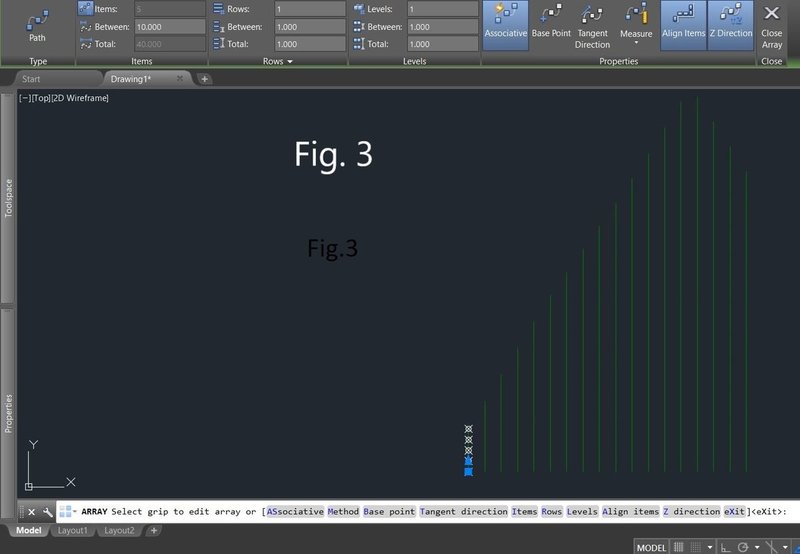Choose ASsociative option in command line
The height and width of the screenshot is (554, 800).
(x=295, y=512)
